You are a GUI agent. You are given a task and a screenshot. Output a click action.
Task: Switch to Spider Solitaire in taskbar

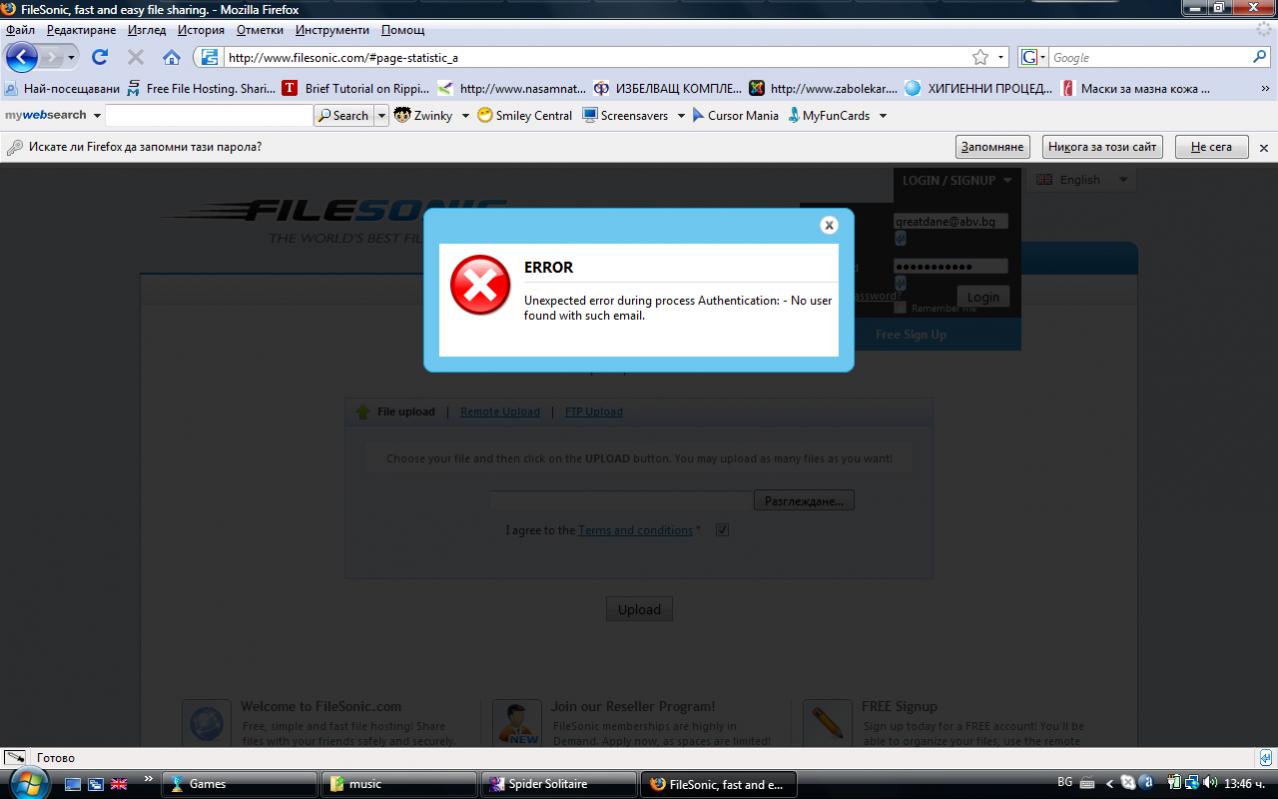pyautogui.click(x=559, y=784)
